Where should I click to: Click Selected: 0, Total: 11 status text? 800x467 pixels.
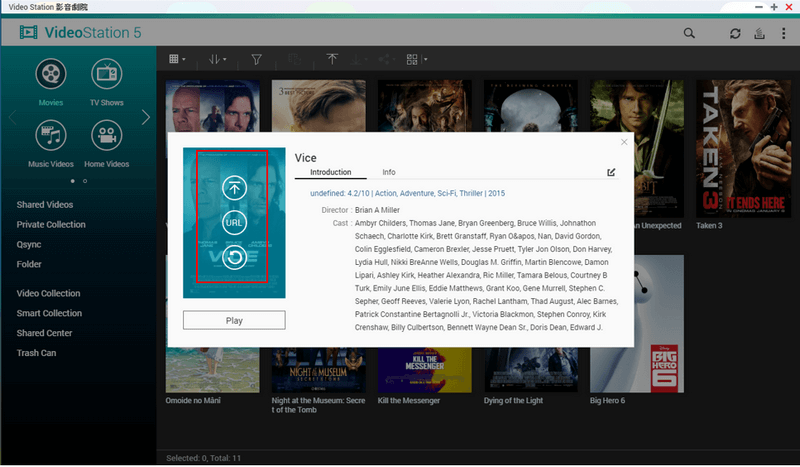(204, 458)
